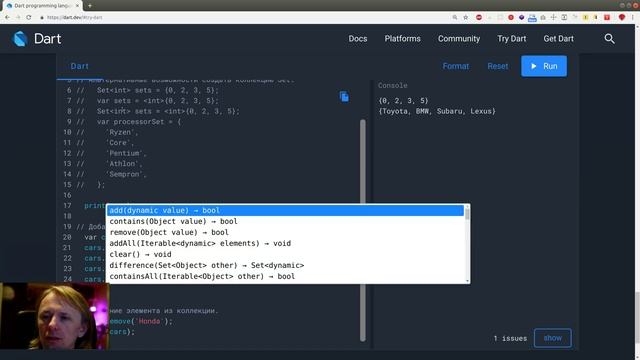Click the code editor vertical scrollbar
This screenshot has height=360, width=640.
pyautogui.click(x=362, y=230)
